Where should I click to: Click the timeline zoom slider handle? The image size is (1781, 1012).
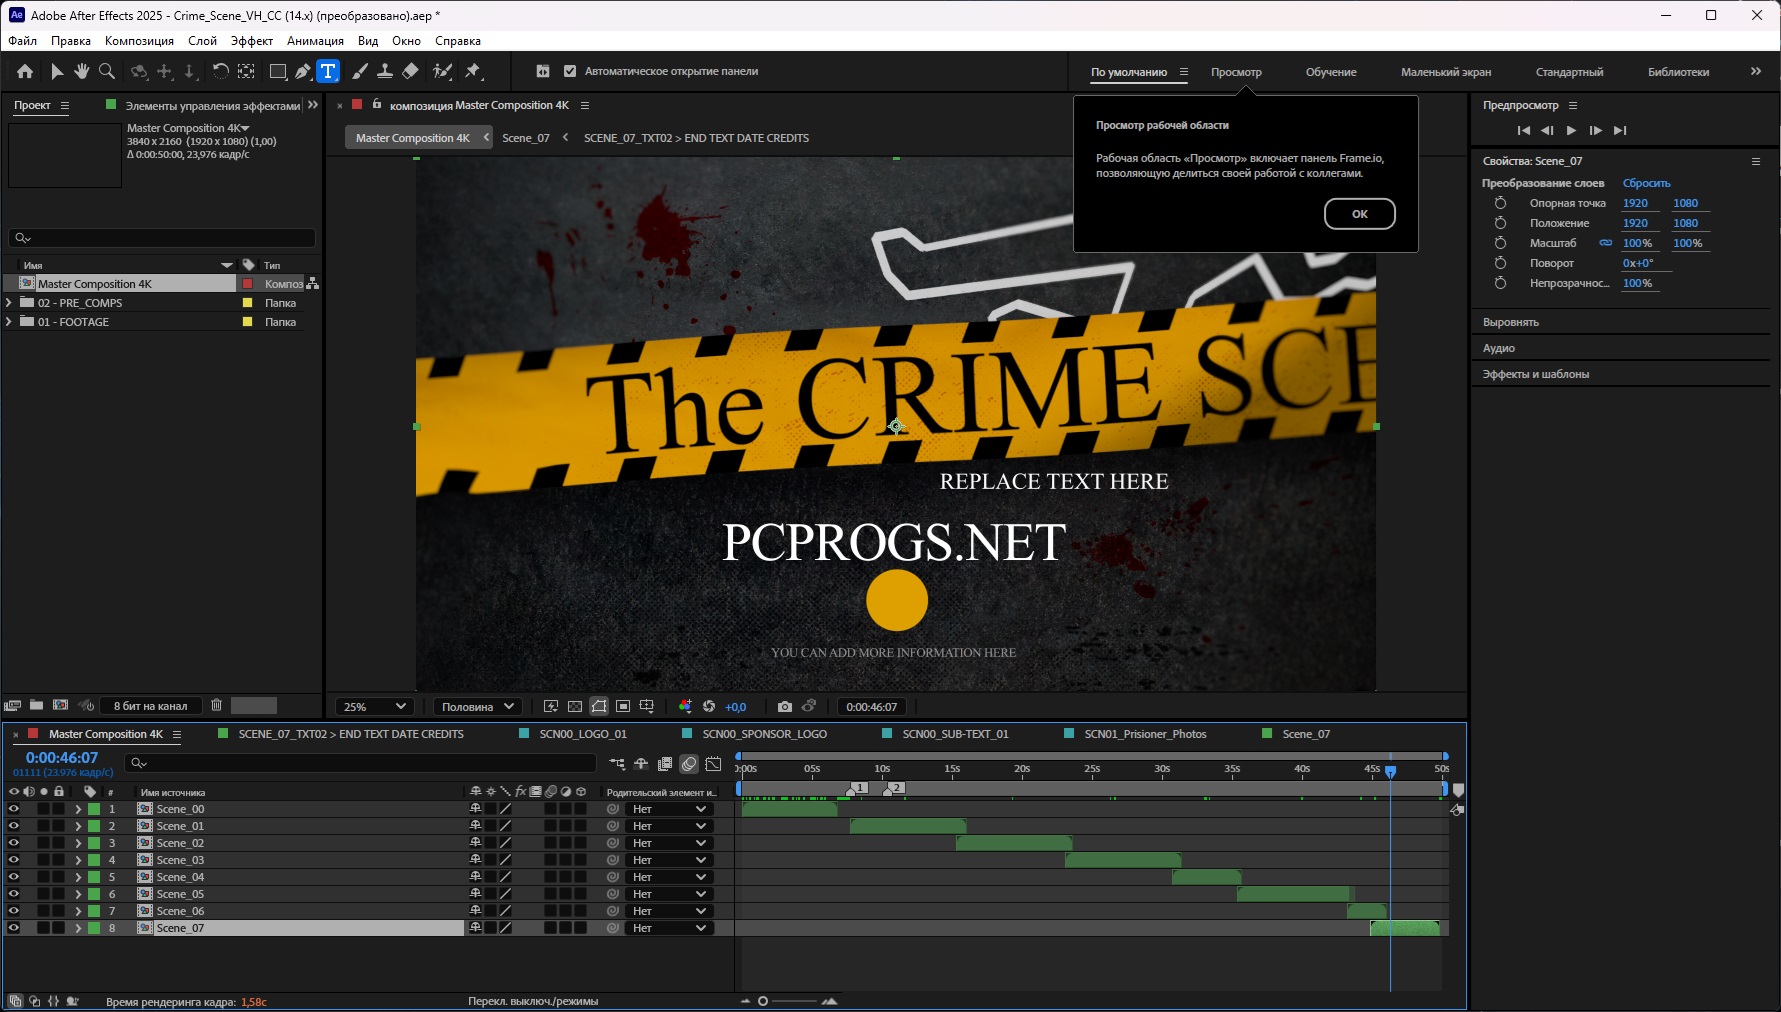[x=763, y=1001]
